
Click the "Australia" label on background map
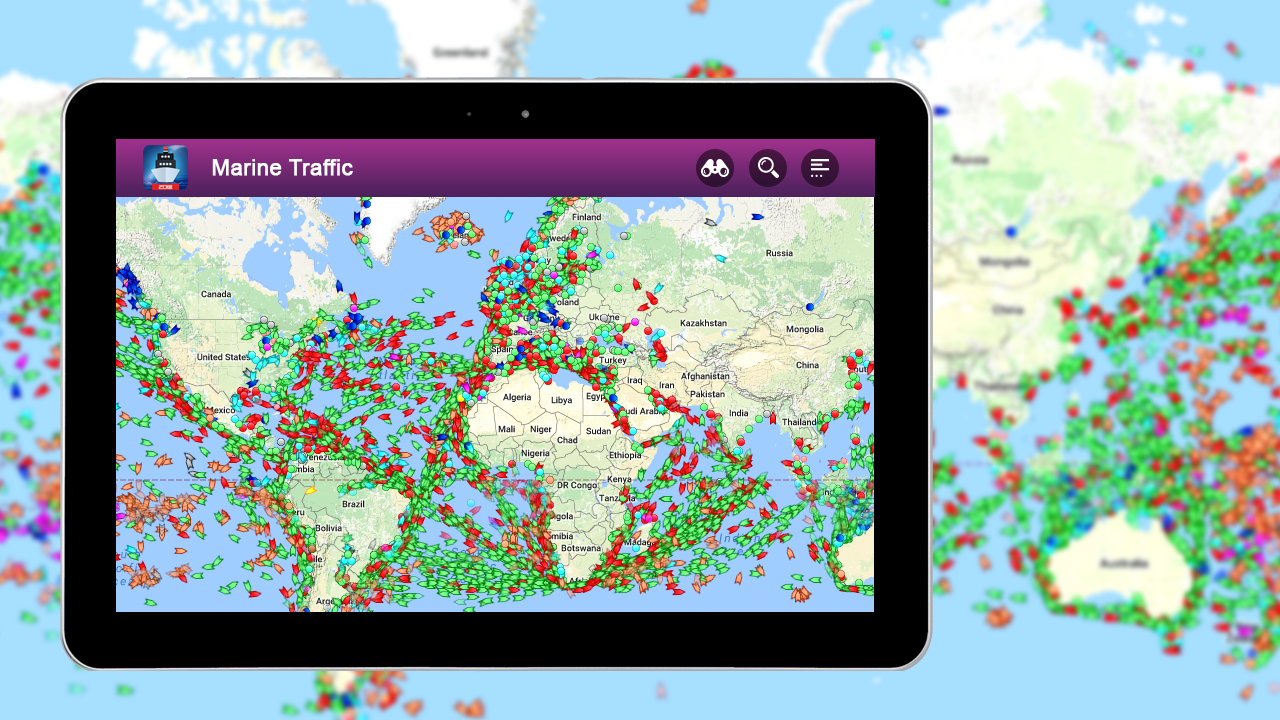[1124, 563]
